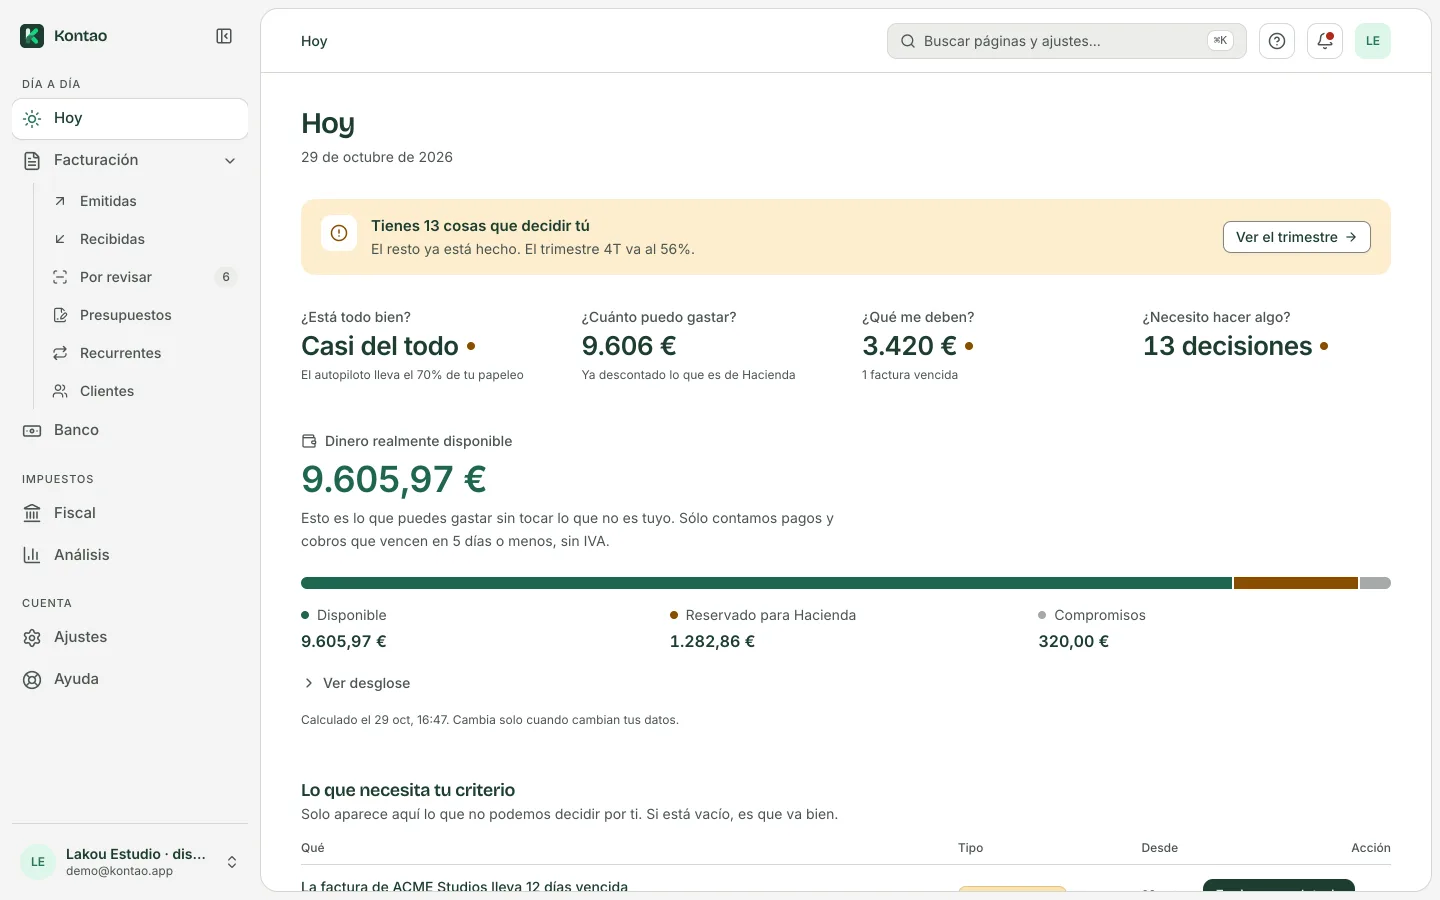Click the Casi del todo status
1440x900 pixels.
(380, 346)
